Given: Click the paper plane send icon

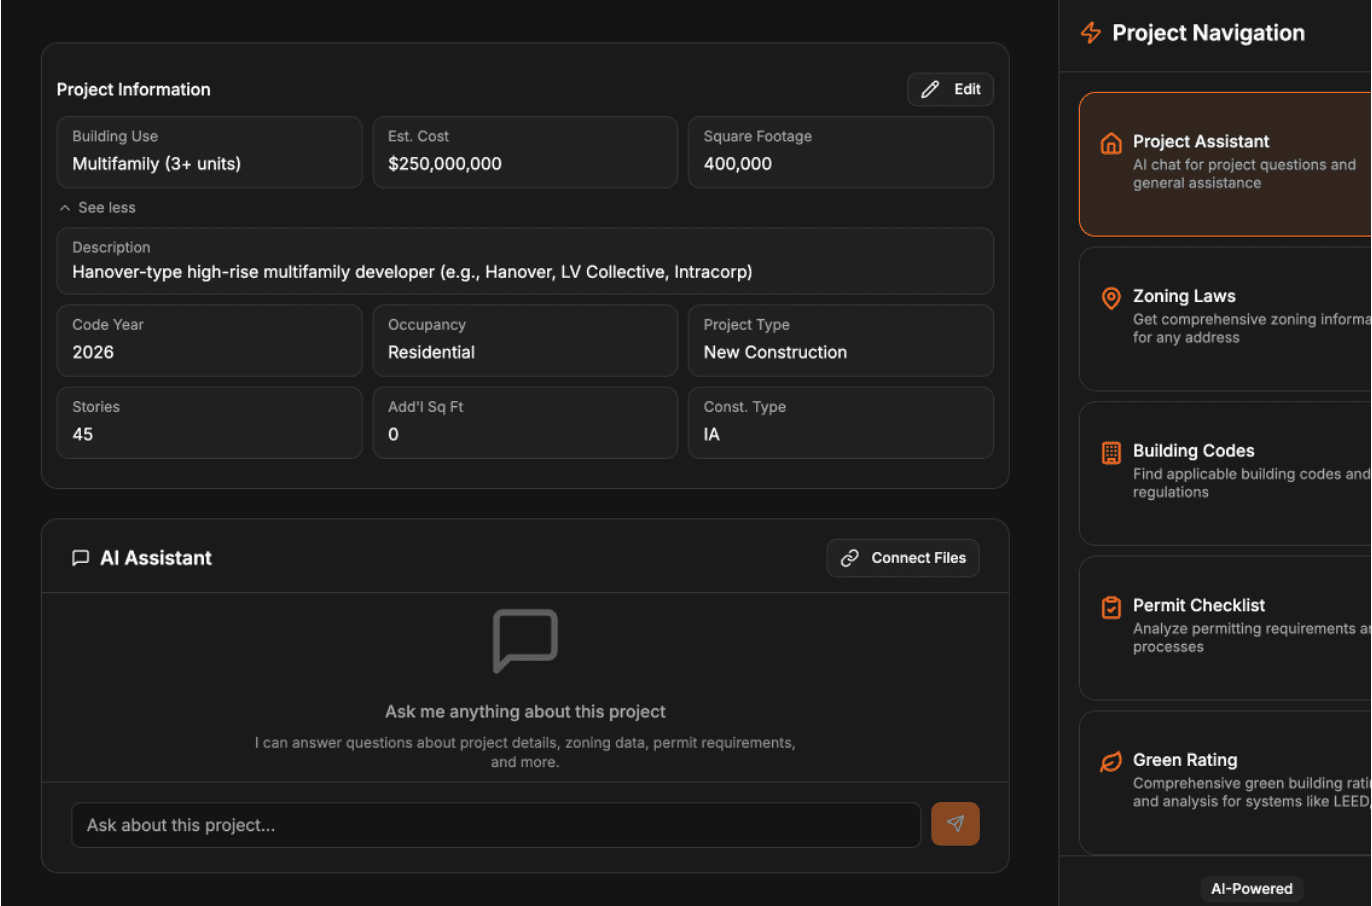Looking at the screenshot, I should pos(954,824).
